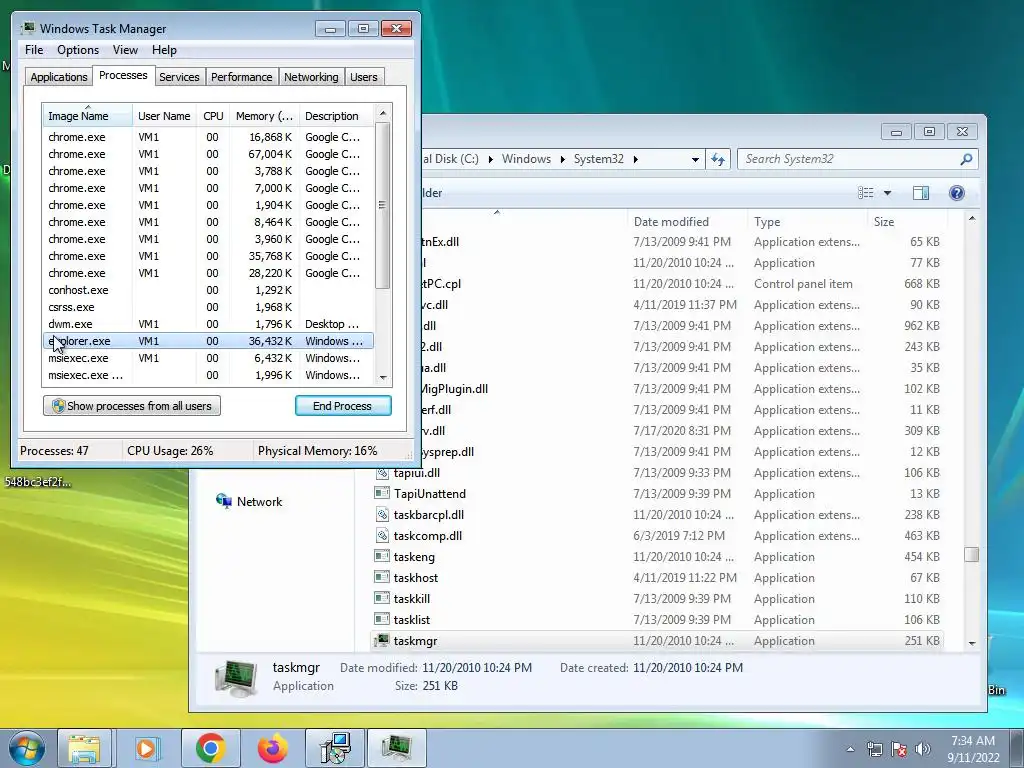The image size is (1024, 768).
Task: Open the address bar history dropdown
Action: pyautogui.click(x=695, y=159)
